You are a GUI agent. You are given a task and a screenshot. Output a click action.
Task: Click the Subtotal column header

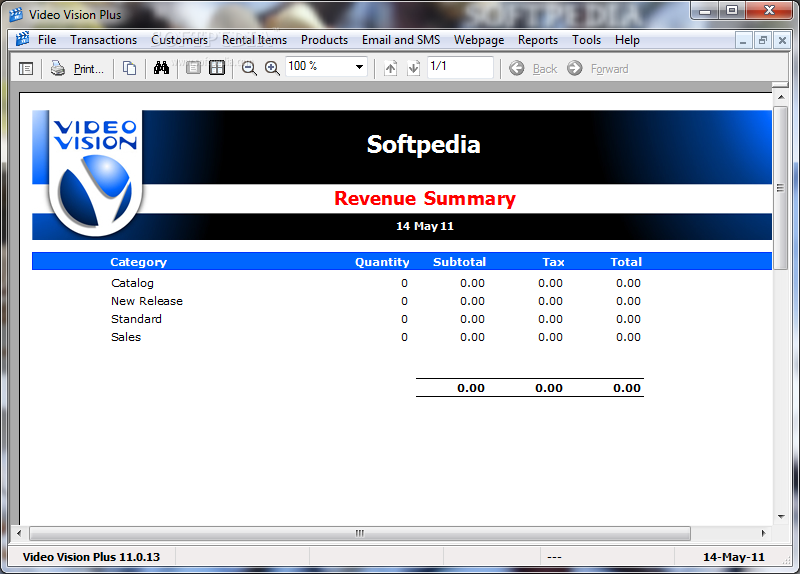coord(459,262)
